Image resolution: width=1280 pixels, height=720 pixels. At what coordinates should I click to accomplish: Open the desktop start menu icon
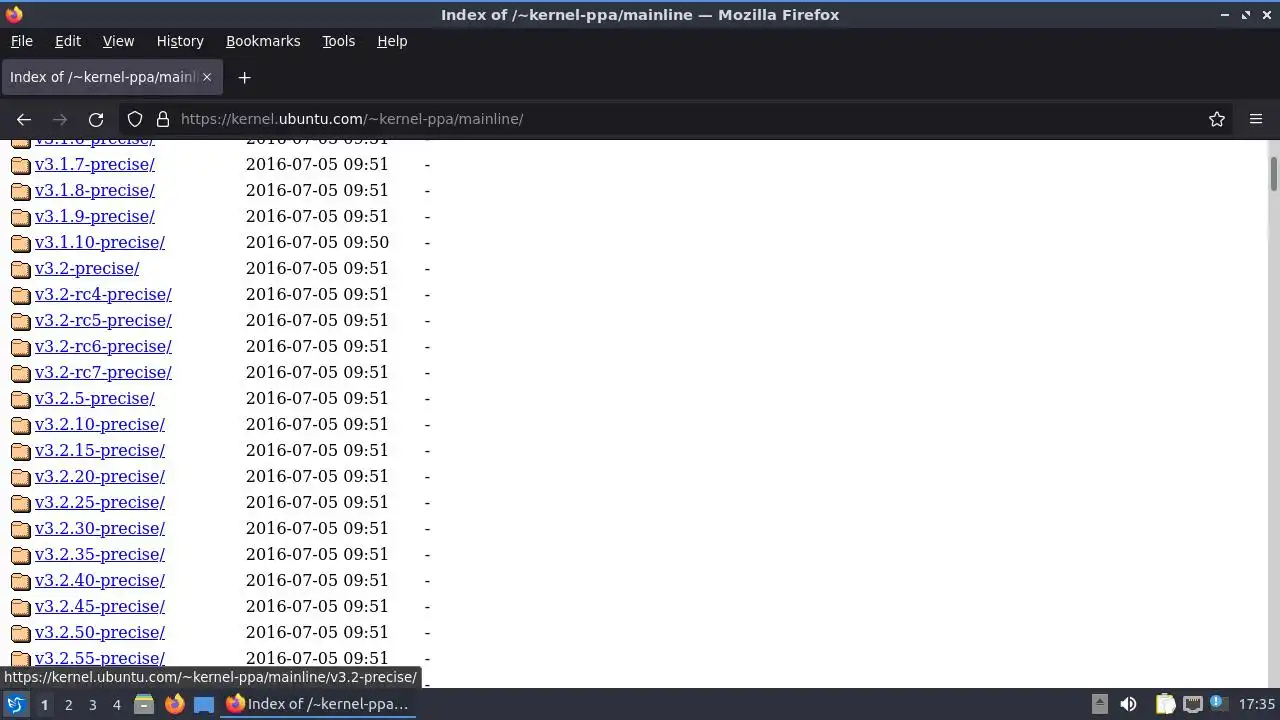click(x=15, y=704)
